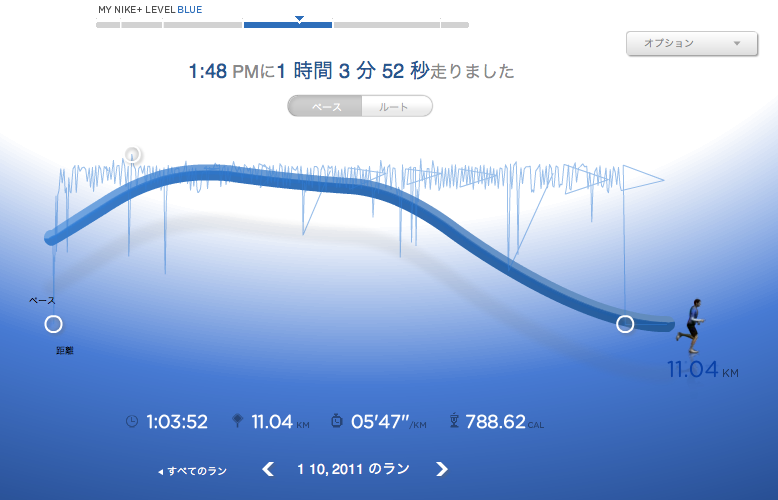Click the stopwatch pace icon
778x500 pixels.
[336, 421]
